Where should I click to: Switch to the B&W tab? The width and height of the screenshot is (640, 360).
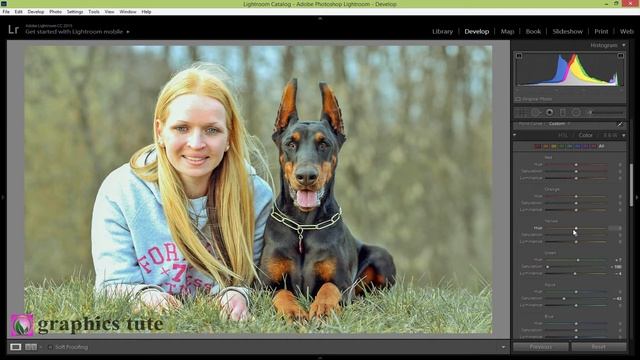click(x=610, y=135)
